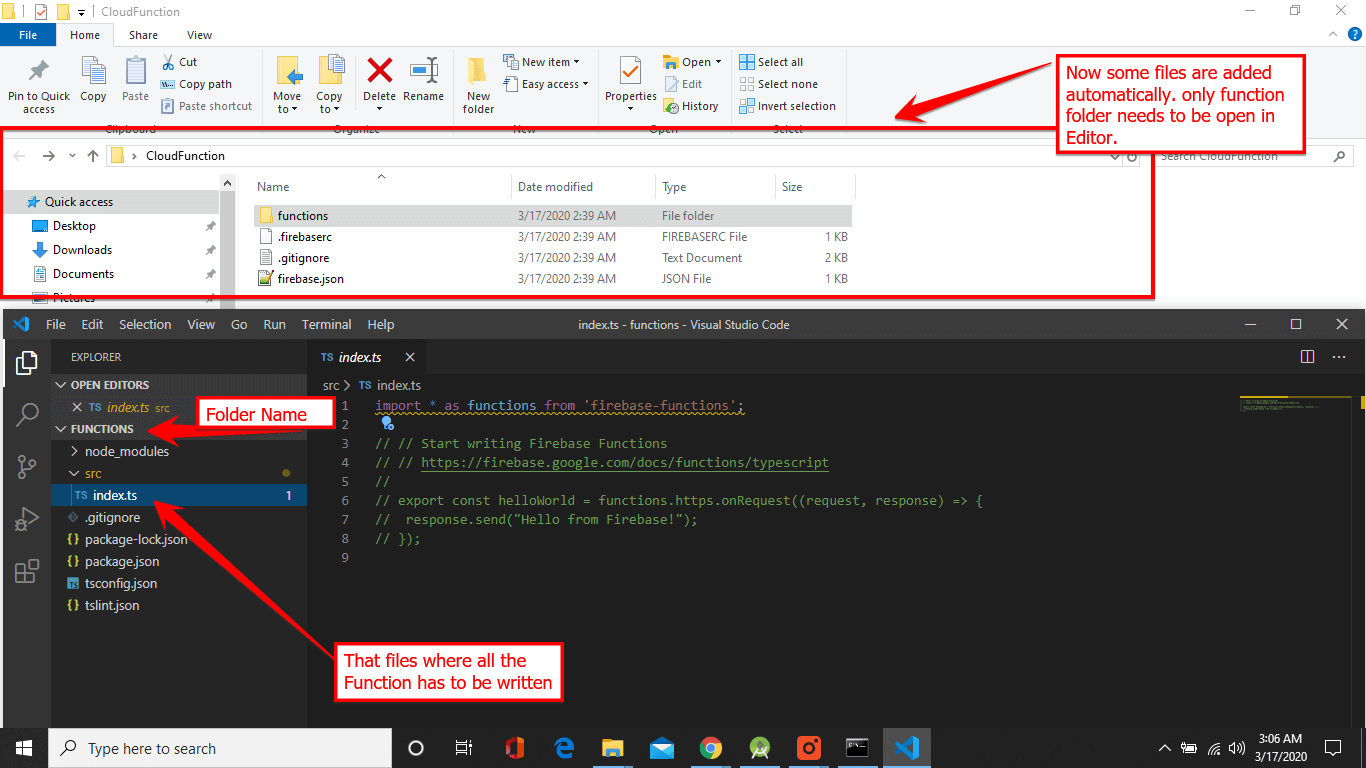Image resolution: width=1366 pixels, height=768 pixels.
Task: Collapse the src folder
Action: coord(74,473)
